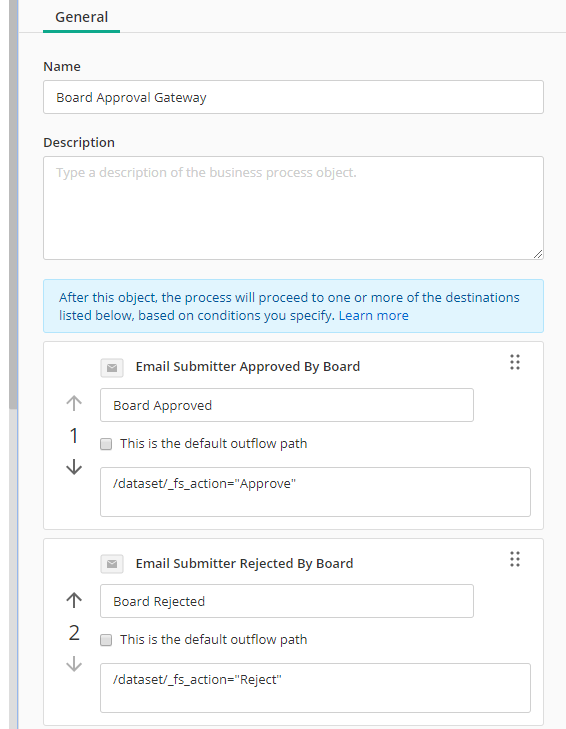566x729 pixels.
Task: Click the Board Approved path label field
Action: coord(287,405)
